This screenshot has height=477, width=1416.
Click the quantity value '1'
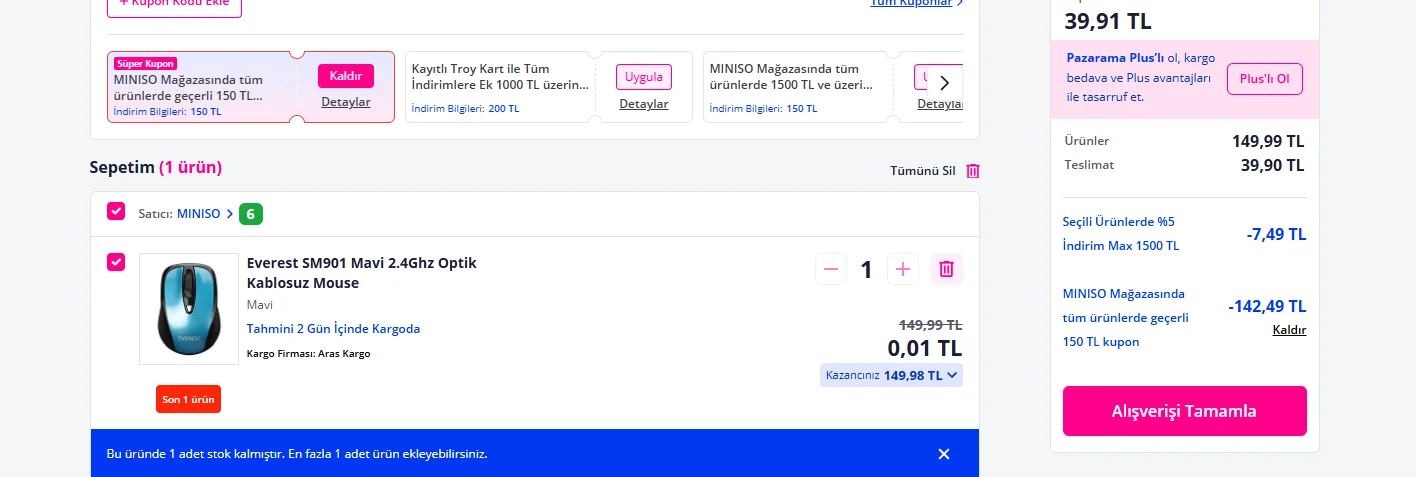point(867,269)
